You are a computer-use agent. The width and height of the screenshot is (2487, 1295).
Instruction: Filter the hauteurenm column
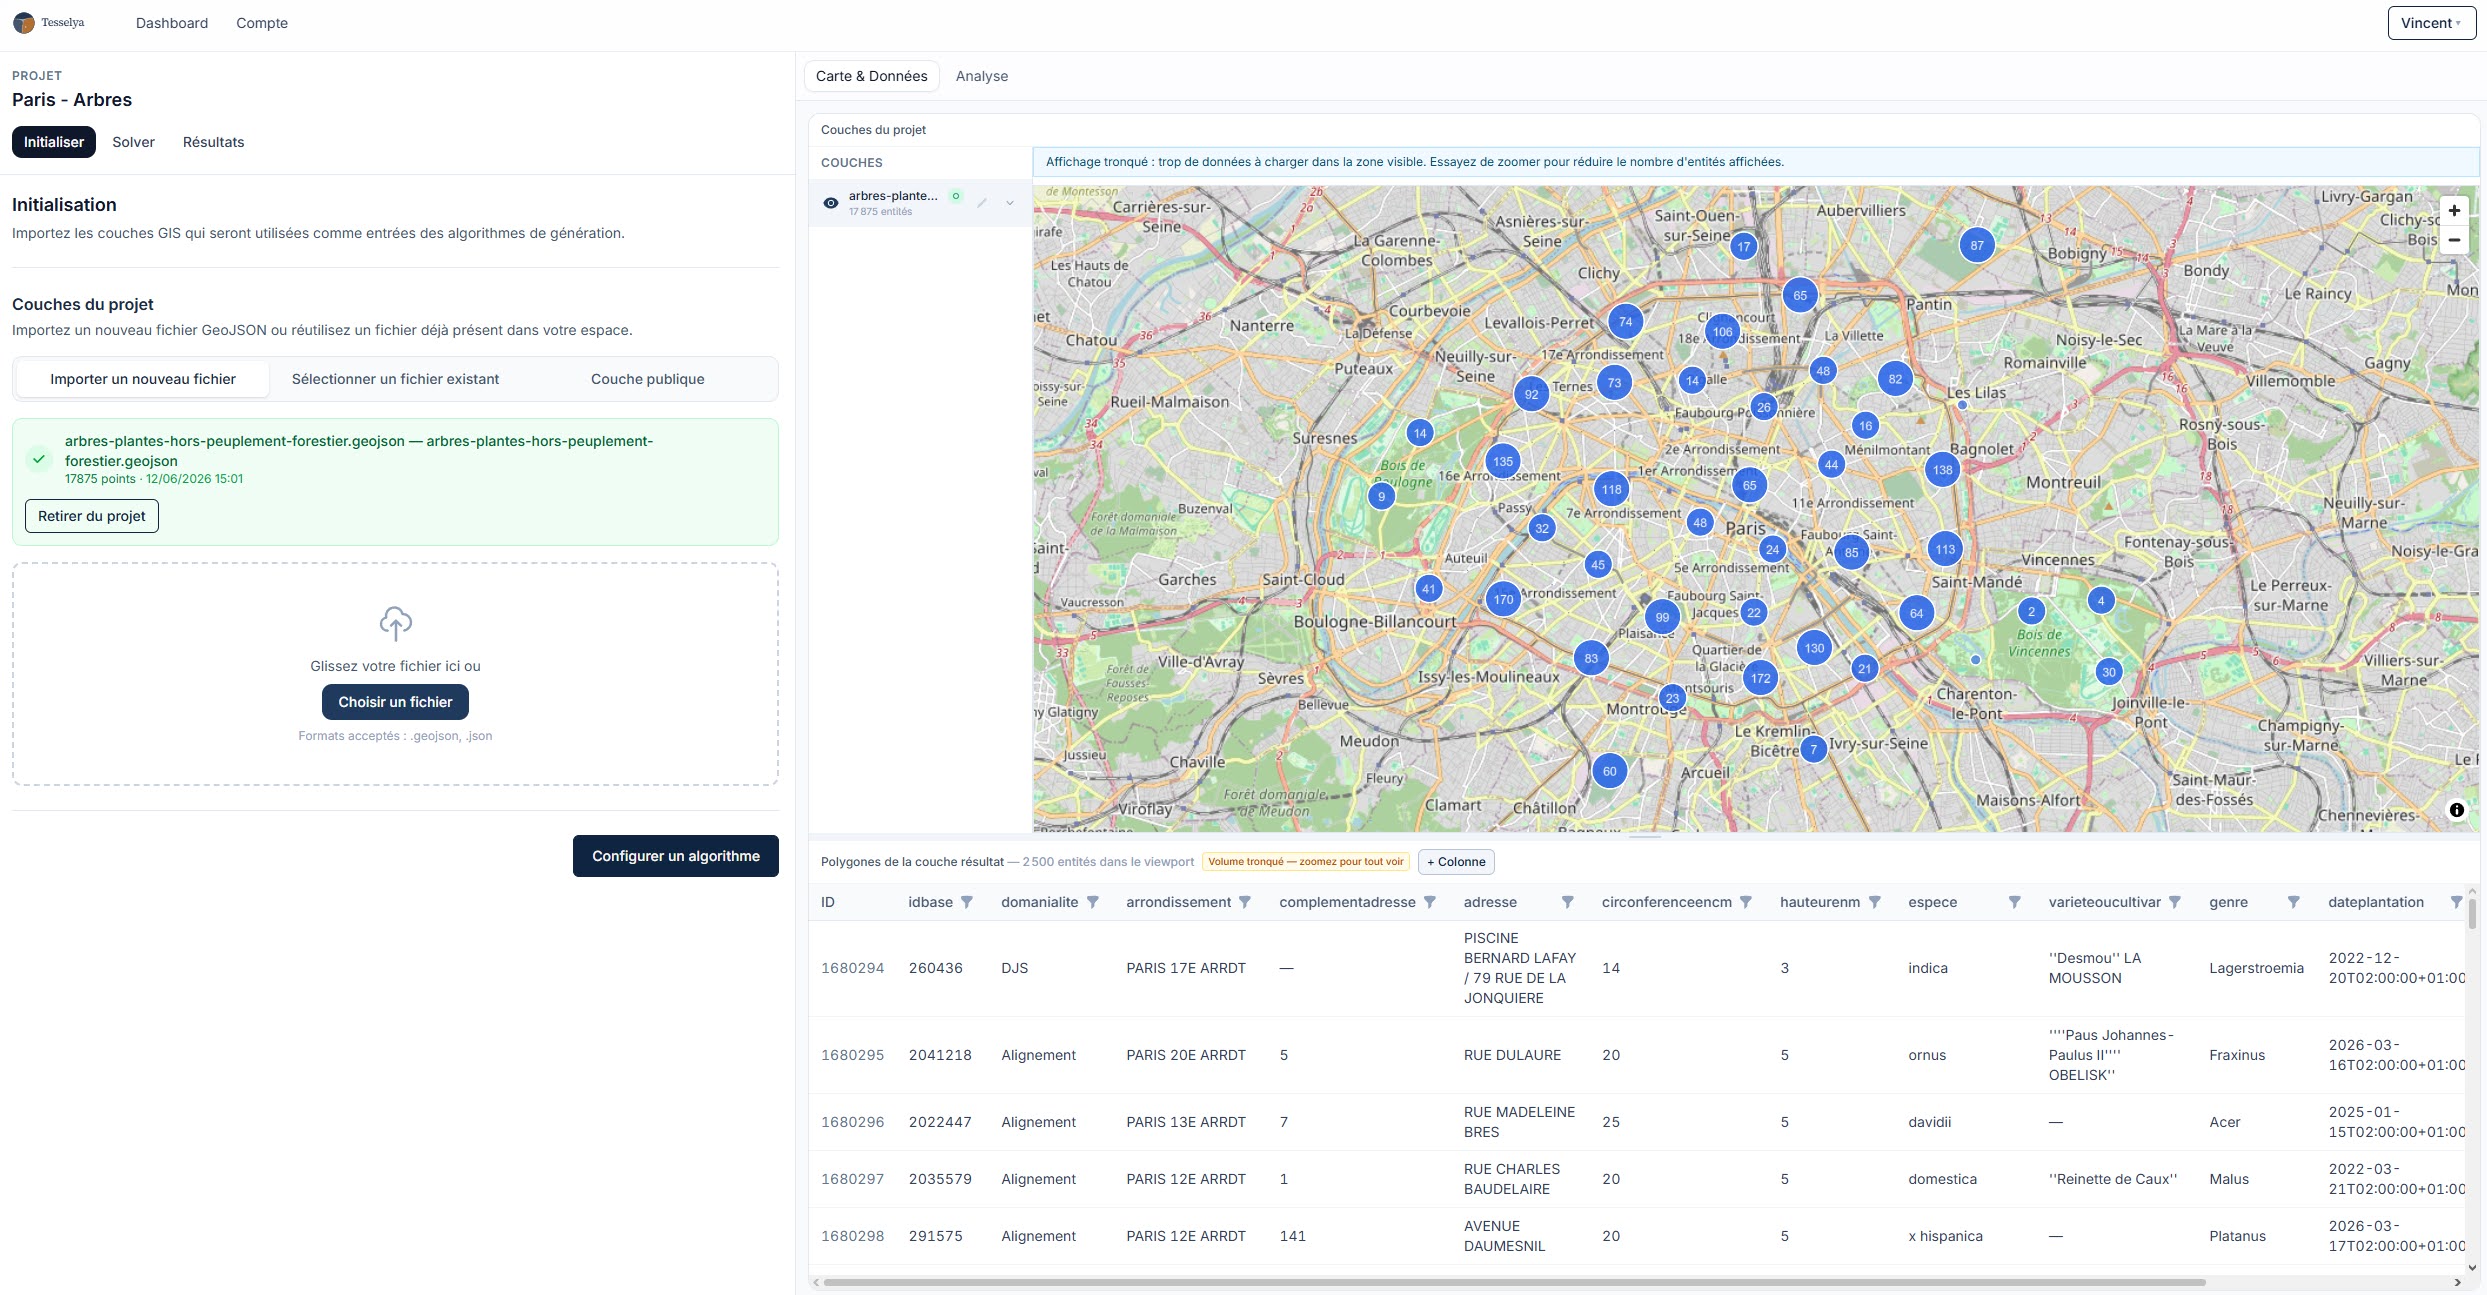1875,902
